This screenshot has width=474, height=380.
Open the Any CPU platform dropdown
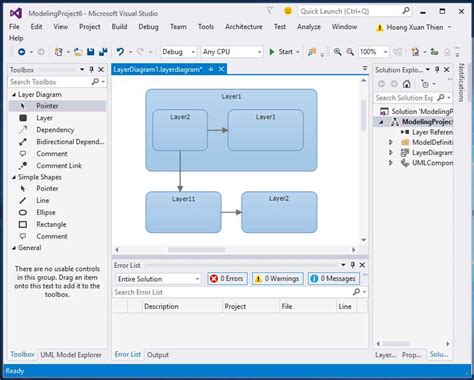tap(232, 52)
